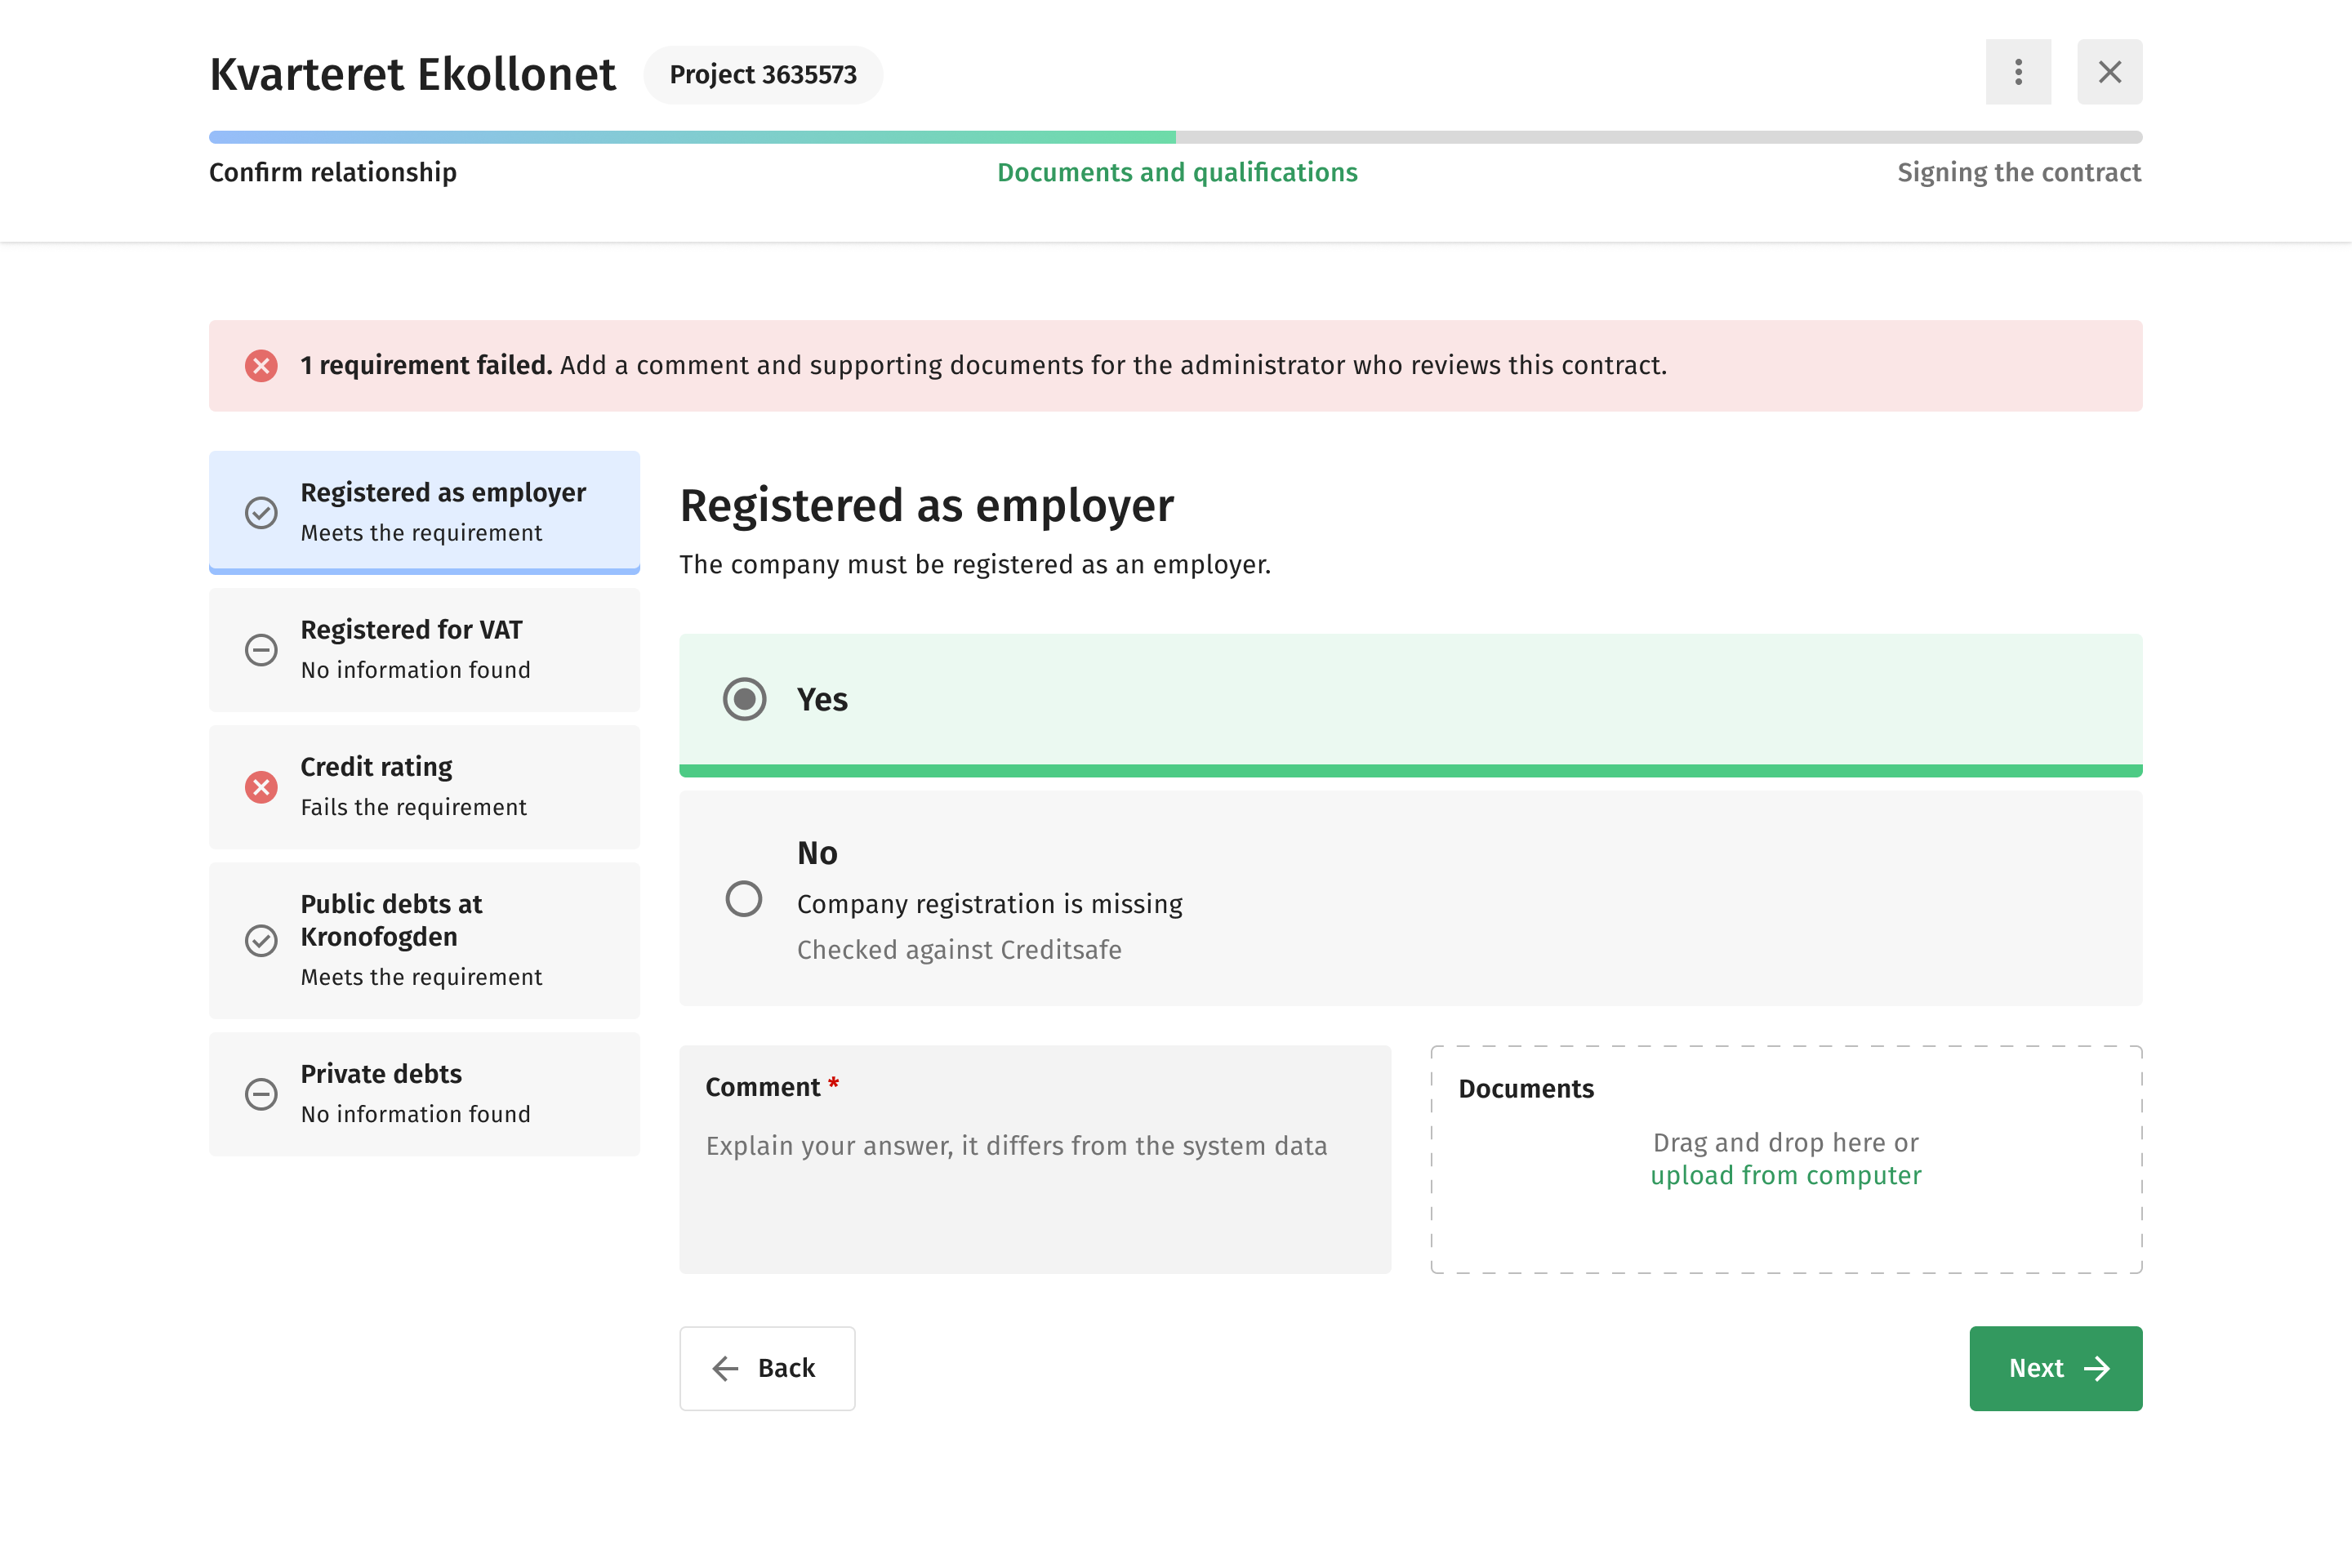
Task: Click 'The company must be registered' description
Action: 975,565
